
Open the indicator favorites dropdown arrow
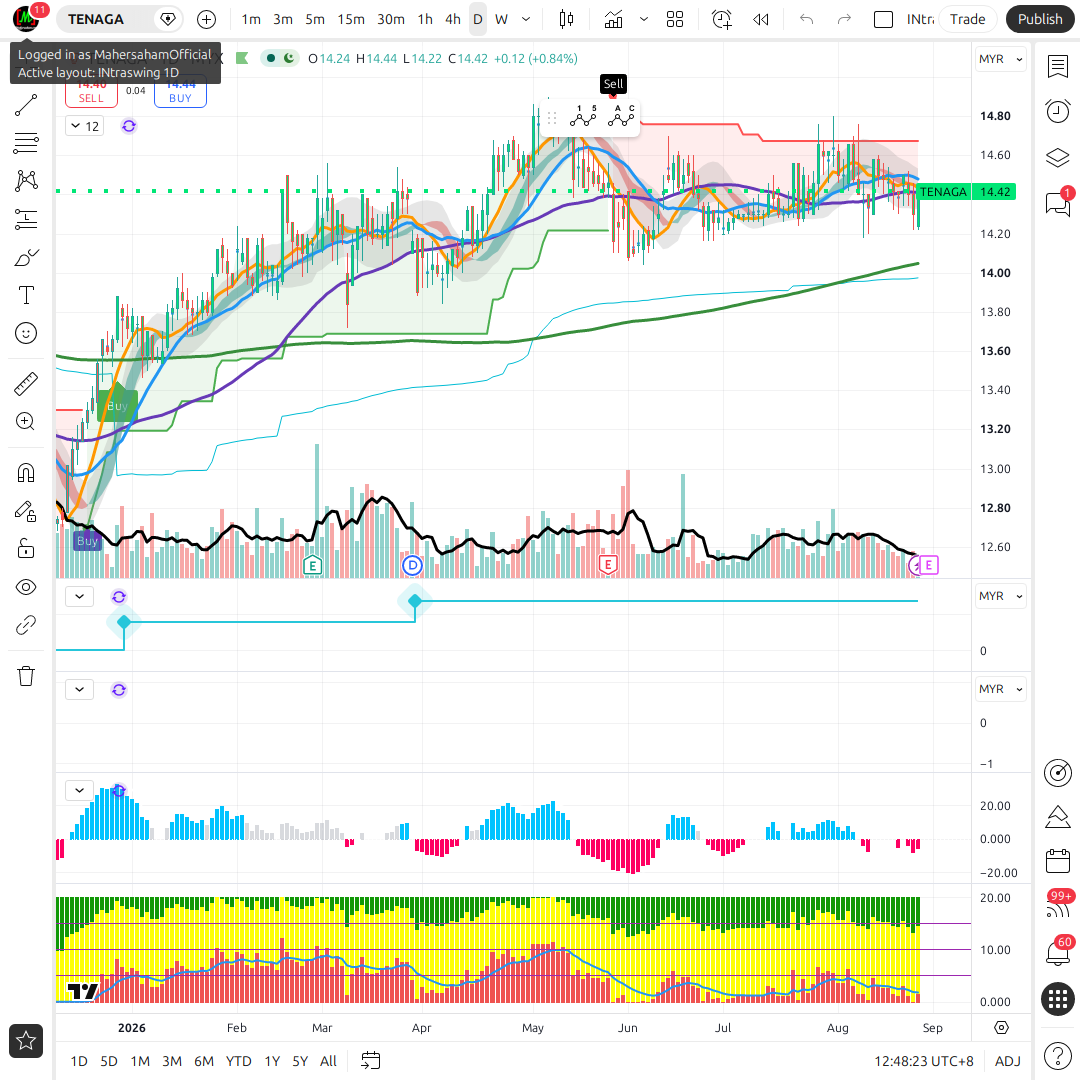click(x=644, y=19)
